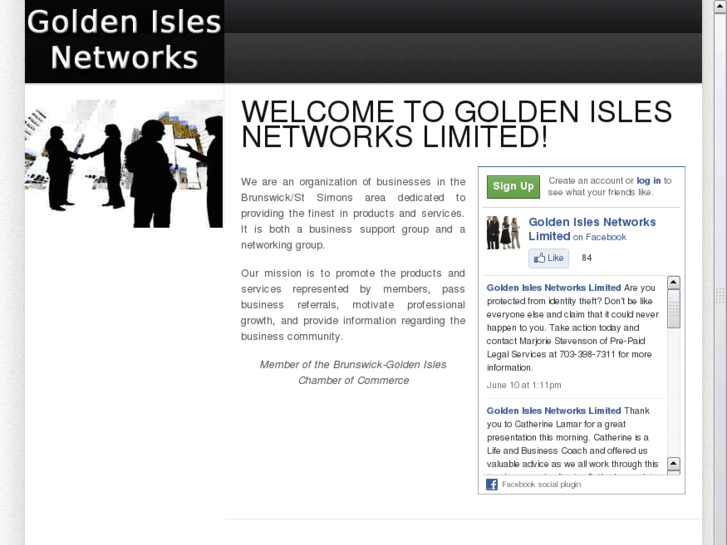The height and width of the screenshot is (545, 727).
Task: Click the 'June 10 at 1:11pm' timestamp
Action: (524, 385)
